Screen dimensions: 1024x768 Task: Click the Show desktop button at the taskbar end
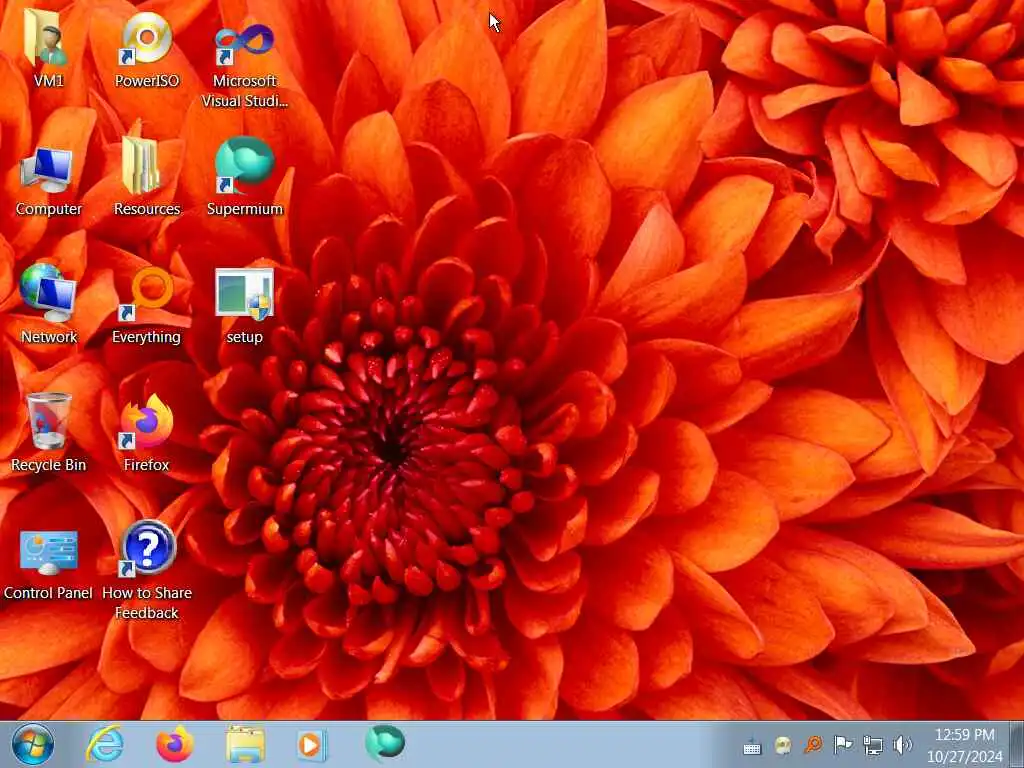pos(1016,744)
